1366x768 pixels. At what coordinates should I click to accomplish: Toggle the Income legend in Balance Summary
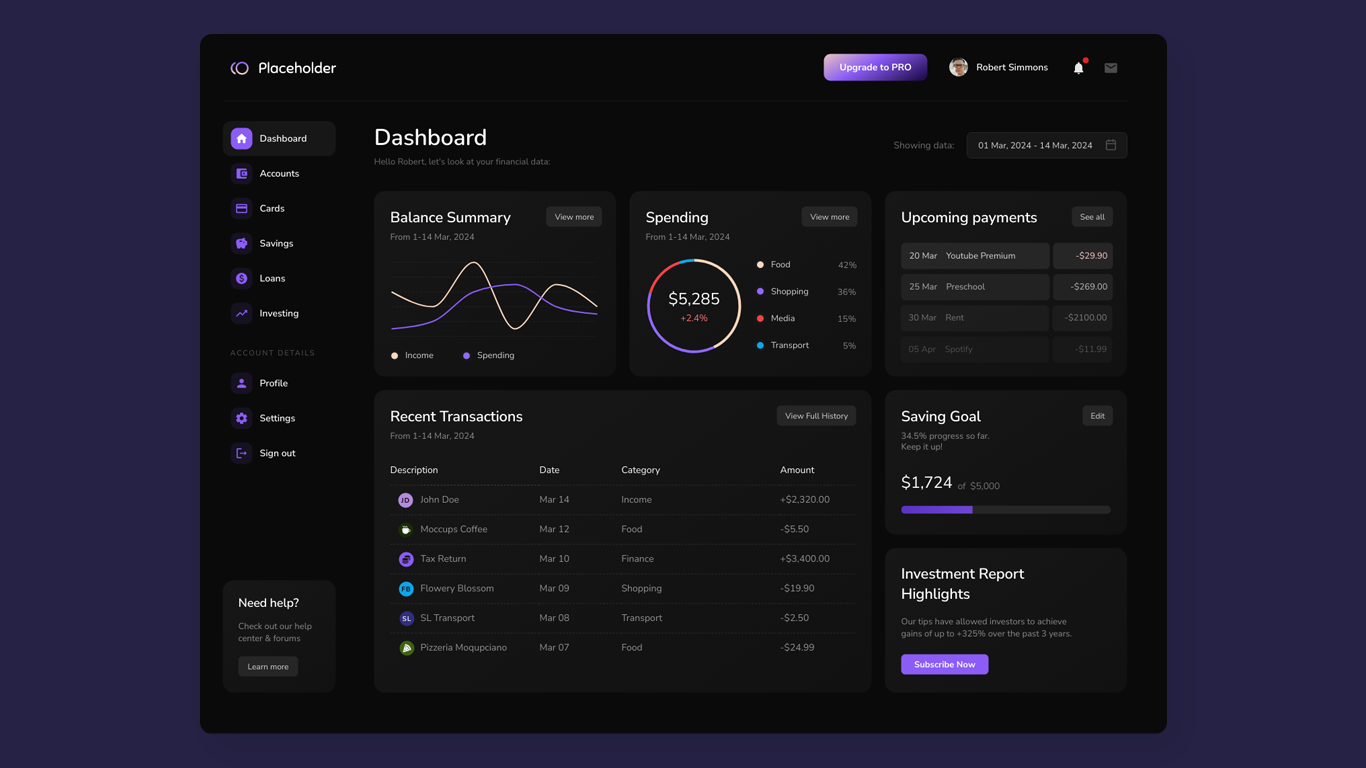tap(412, 355)
